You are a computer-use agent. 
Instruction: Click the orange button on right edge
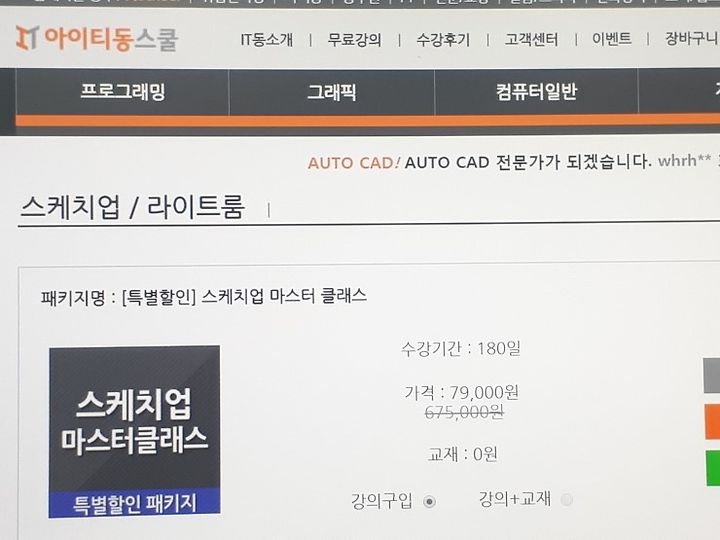tap(712, 422)
